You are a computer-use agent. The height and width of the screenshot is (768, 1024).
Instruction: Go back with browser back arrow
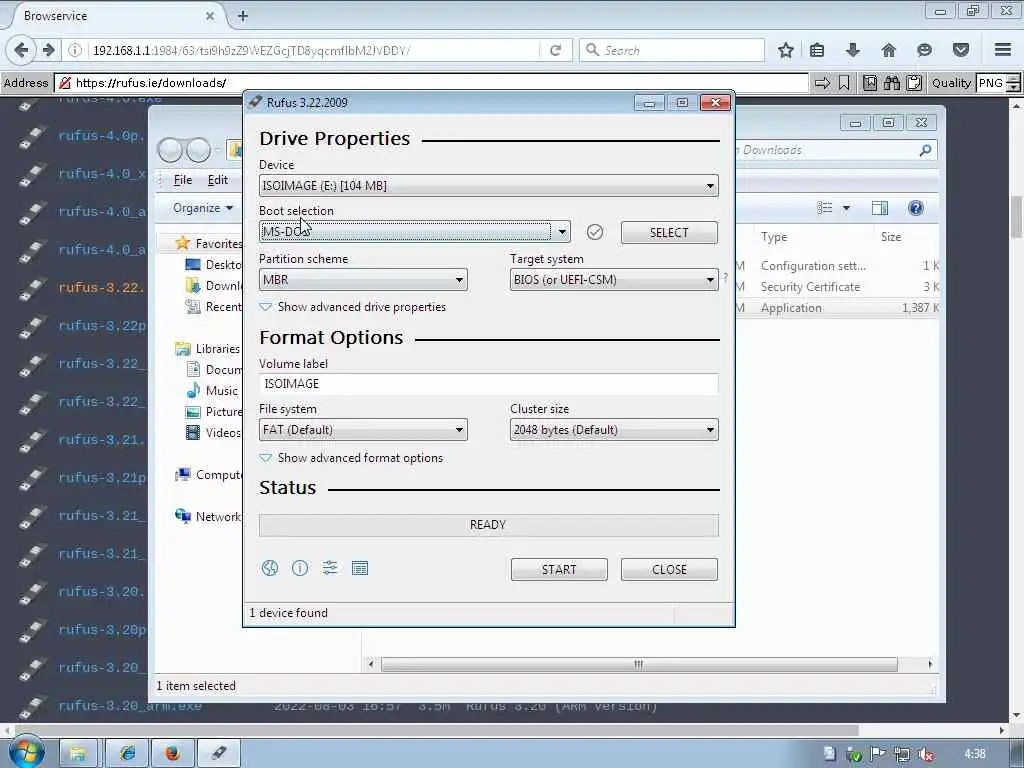[21, 50]
